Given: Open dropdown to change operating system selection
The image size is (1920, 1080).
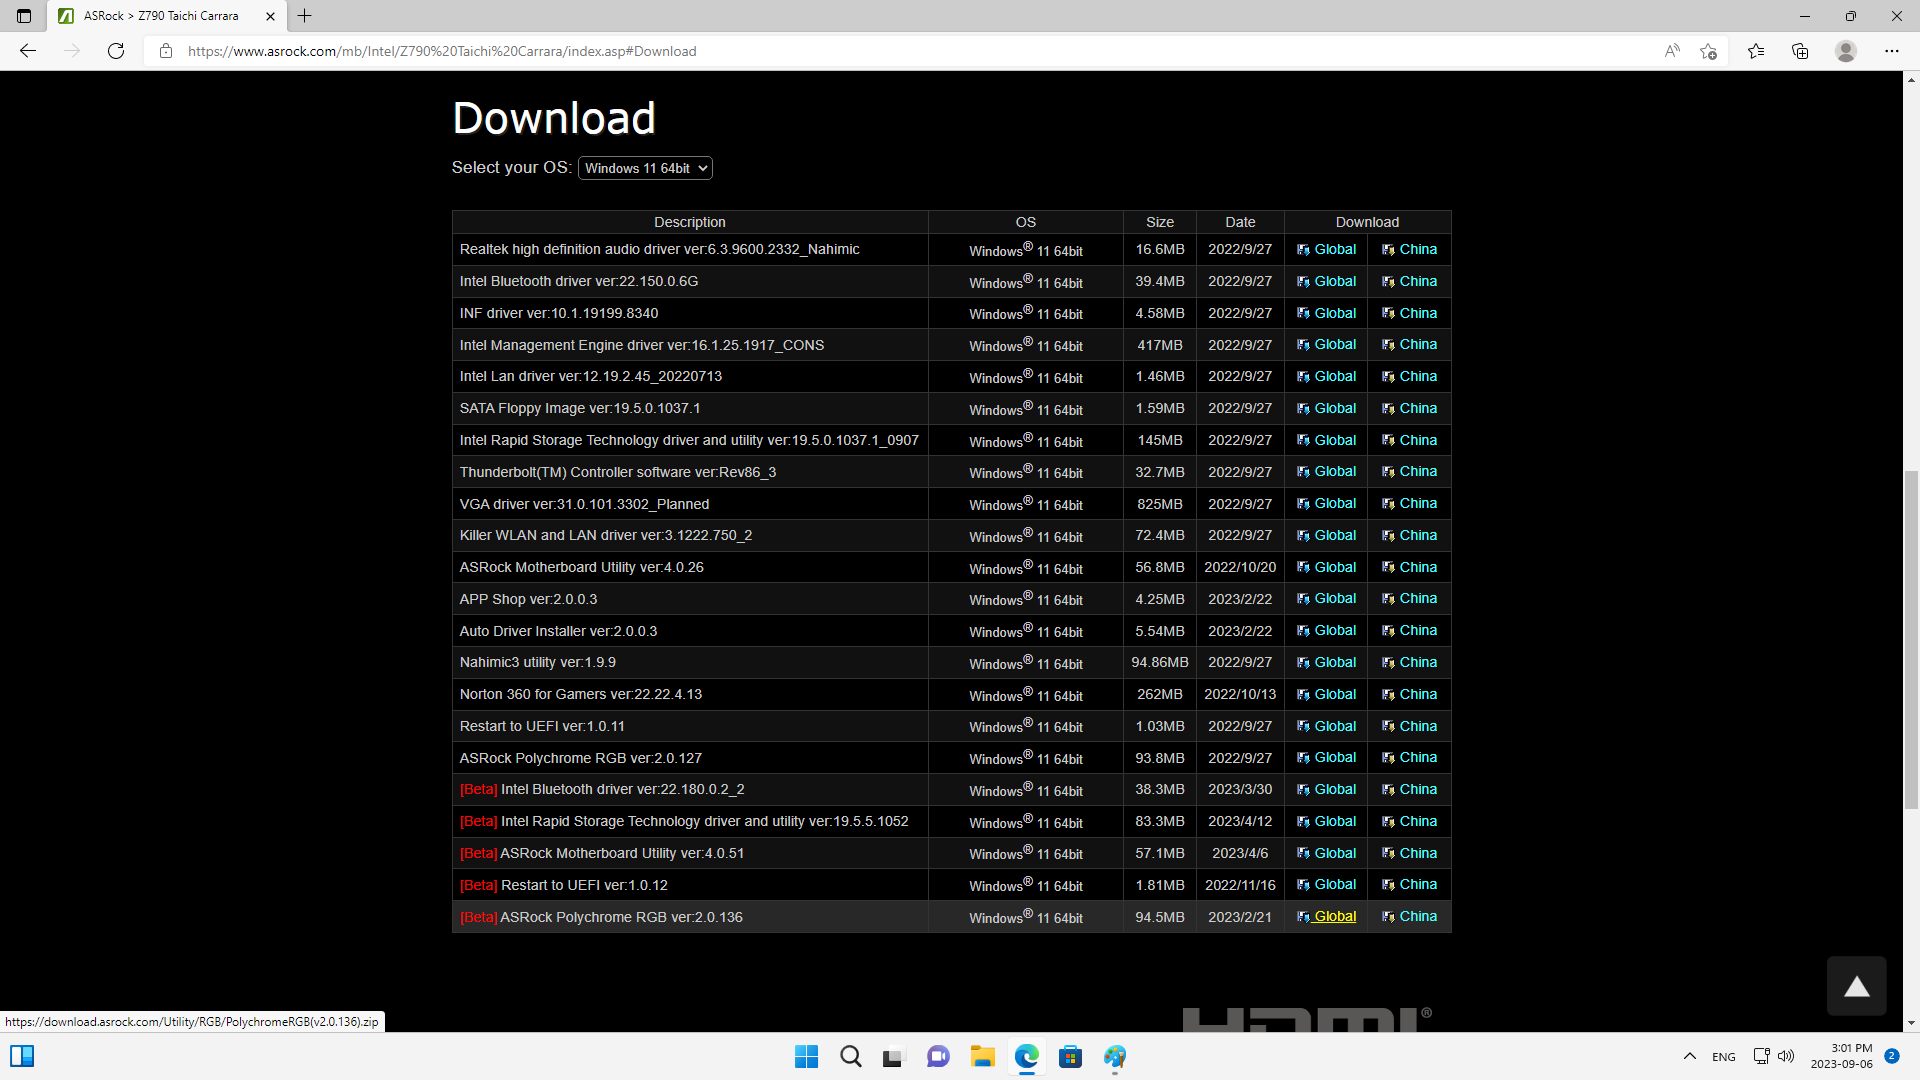Looking at the screenshot, I should point(646,167).
